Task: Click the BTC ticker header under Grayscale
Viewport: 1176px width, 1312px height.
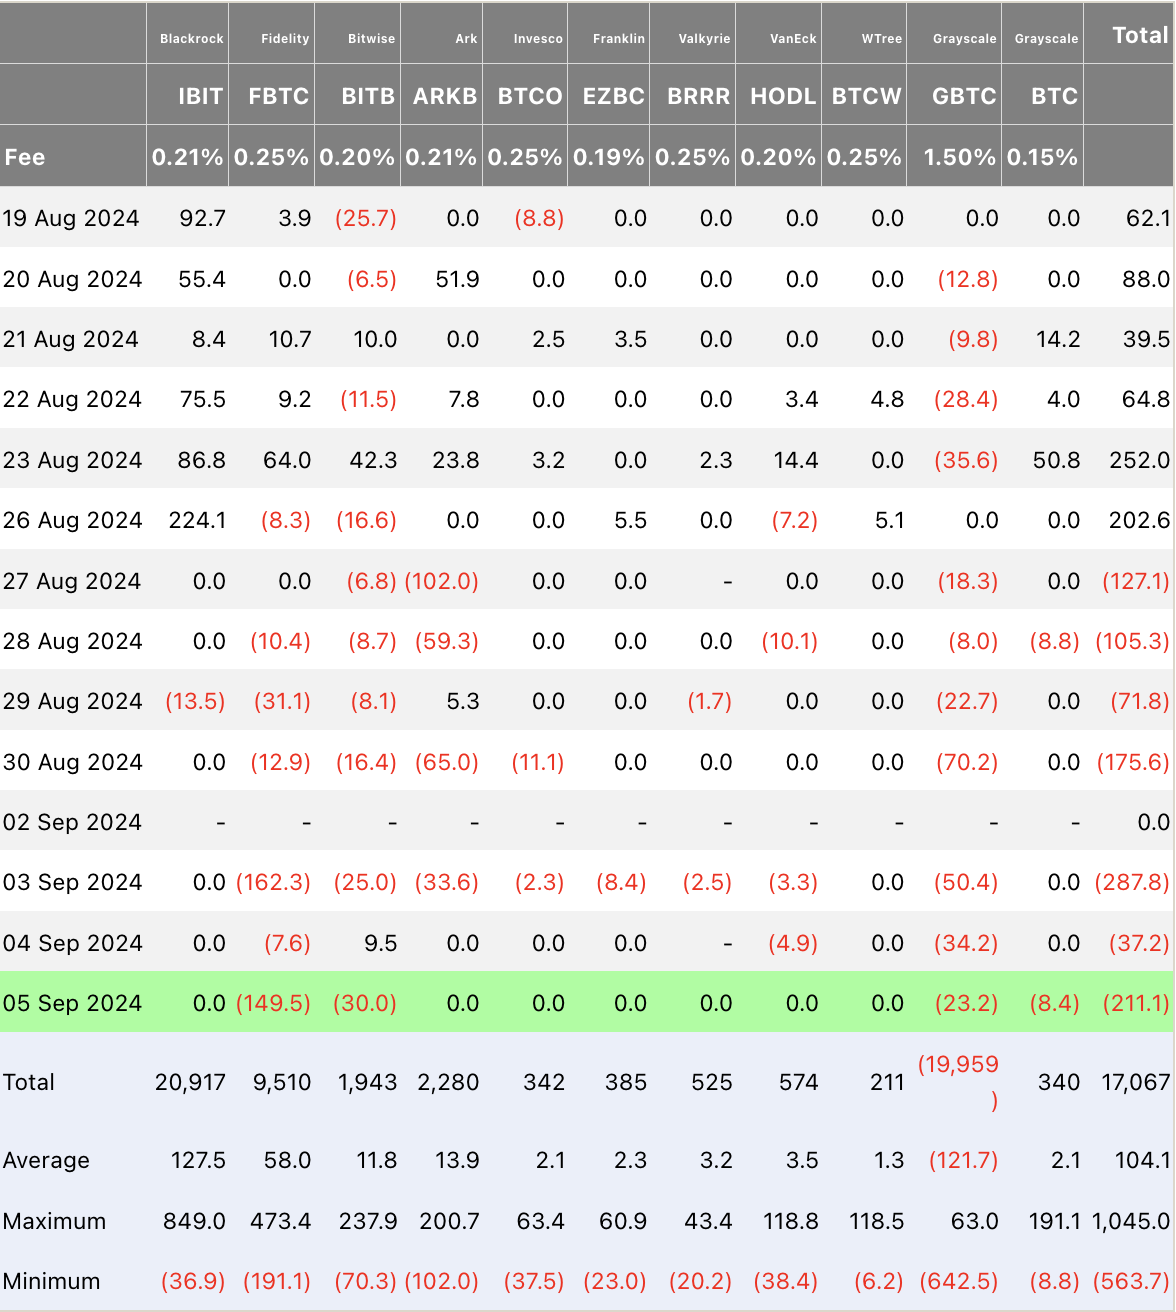Action: pos(1055,96)
